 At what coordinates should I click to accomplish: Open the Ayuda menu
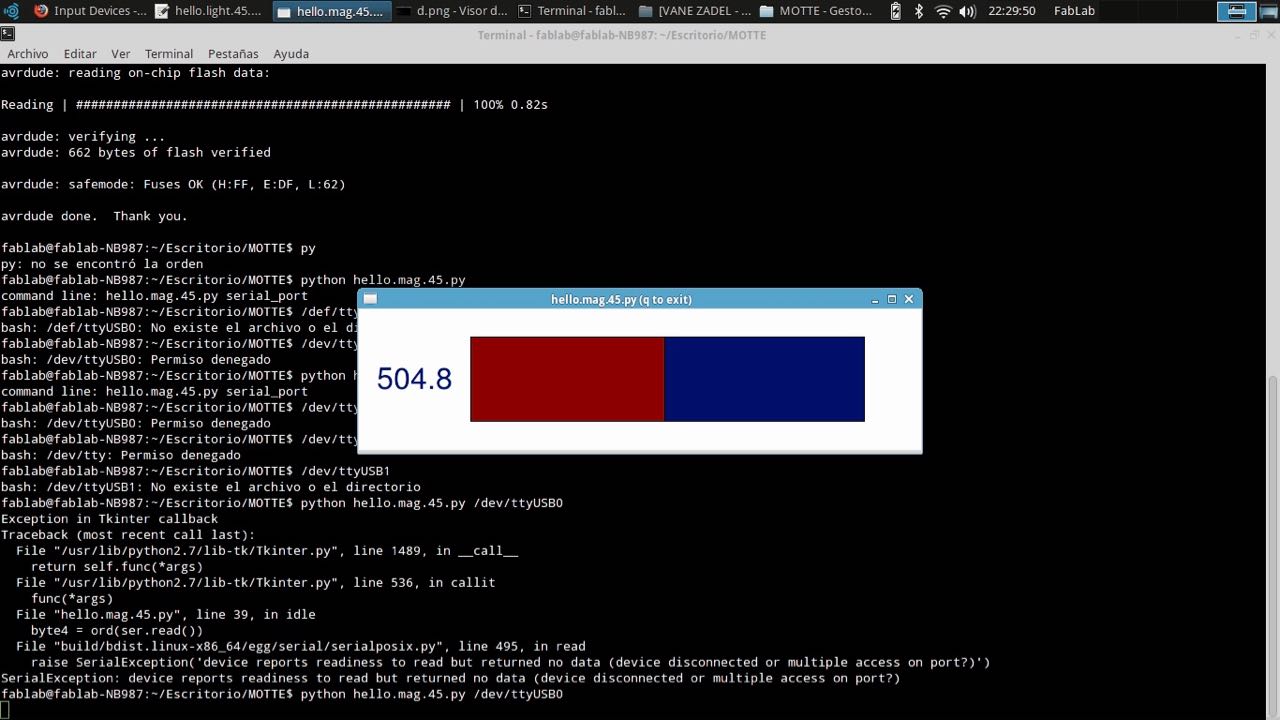(x=291, y=54)
